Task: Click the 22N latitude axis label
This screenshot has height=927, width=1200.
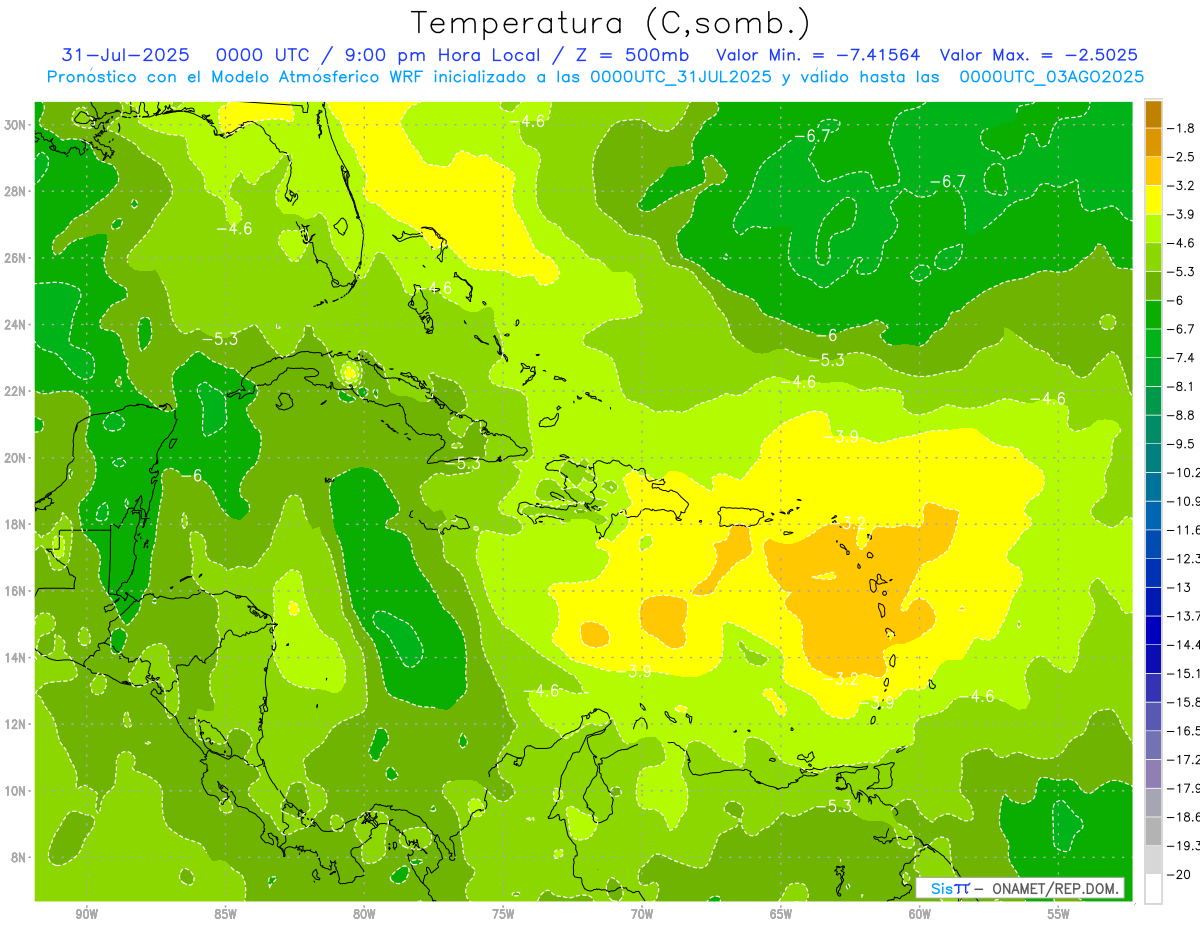Action: click(16, 391)
